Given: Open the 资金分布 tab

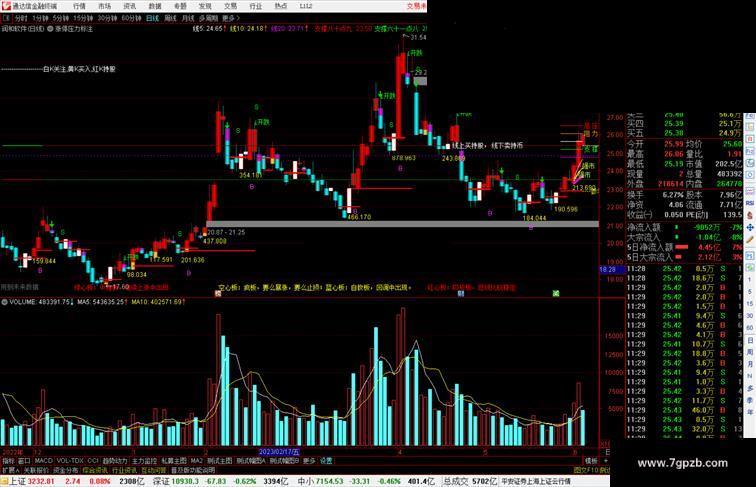Looking at the screenshot, I should pos(66,470).
